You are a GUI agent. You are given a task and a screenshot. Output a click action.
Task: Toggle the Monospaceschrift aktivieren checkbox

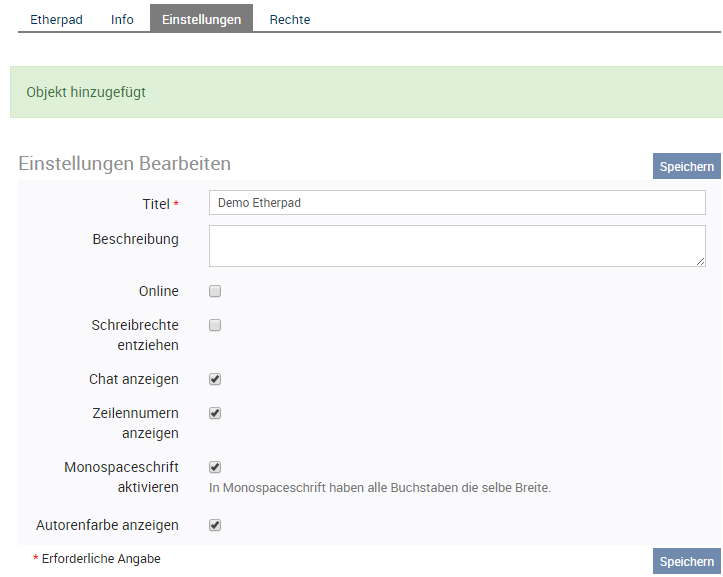click(x=215, y=467)
